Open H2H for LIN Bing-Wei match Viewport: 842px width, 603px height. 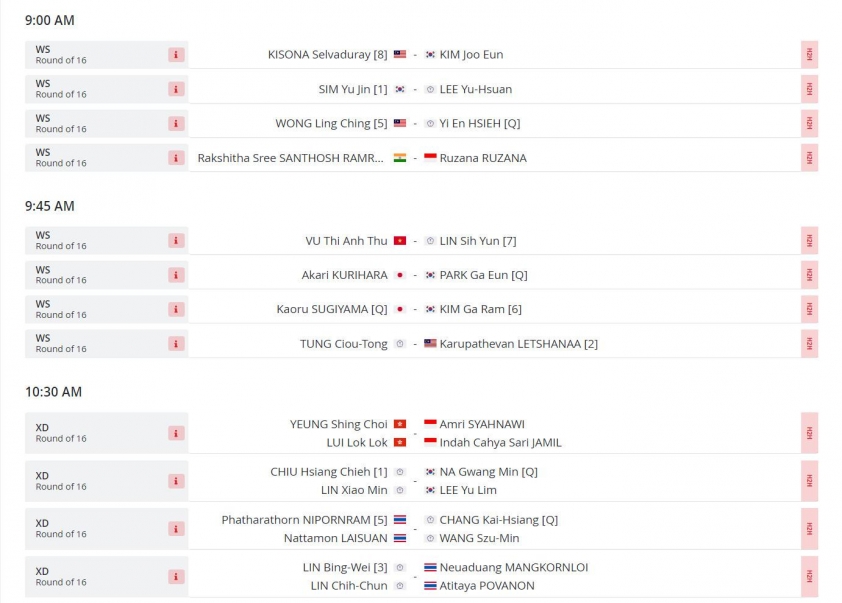(809, 577)
